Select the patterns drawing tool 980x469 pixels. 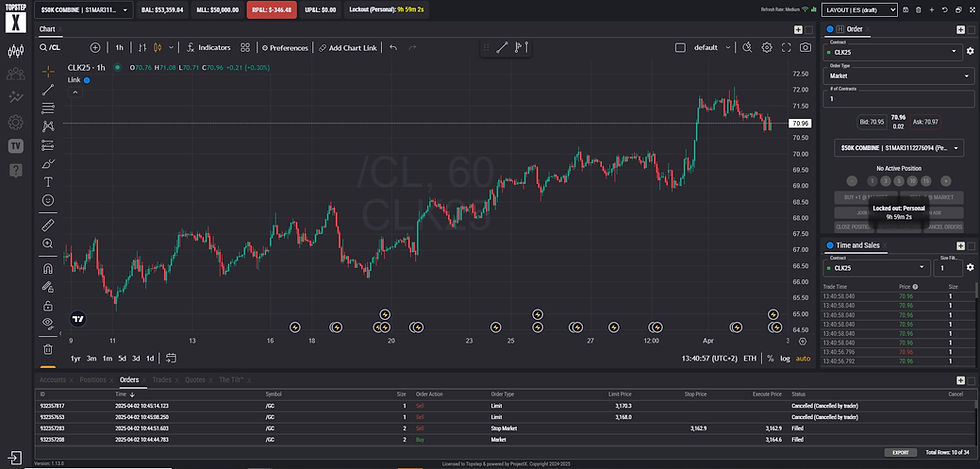48,126
